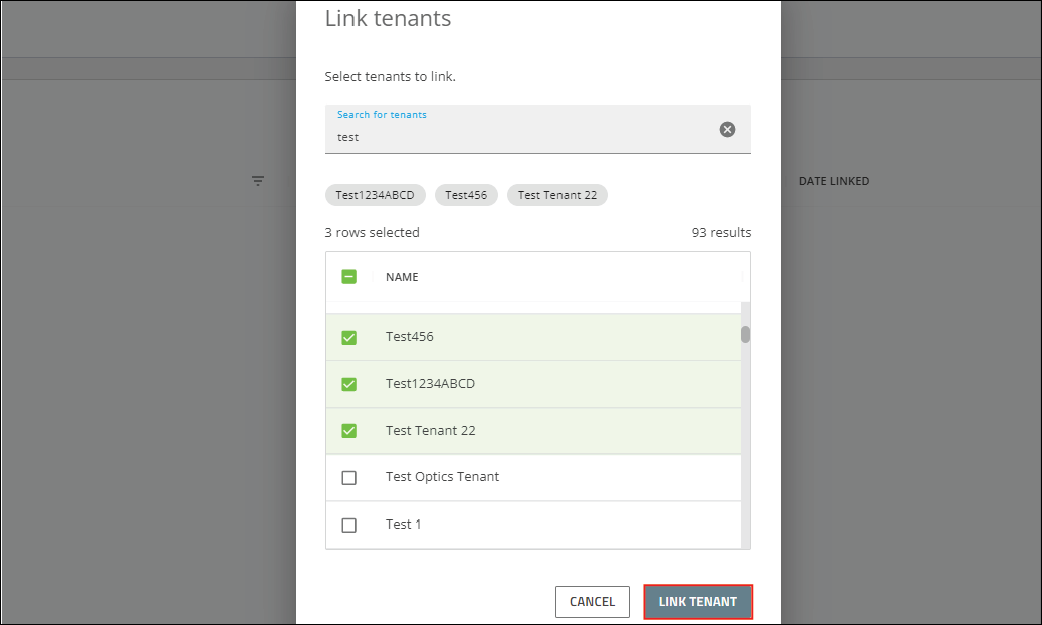This screenshot has width=1042, height=625.
Task: Uncheck the Test Tenant 22 checkbox
Action: [349, 431]
